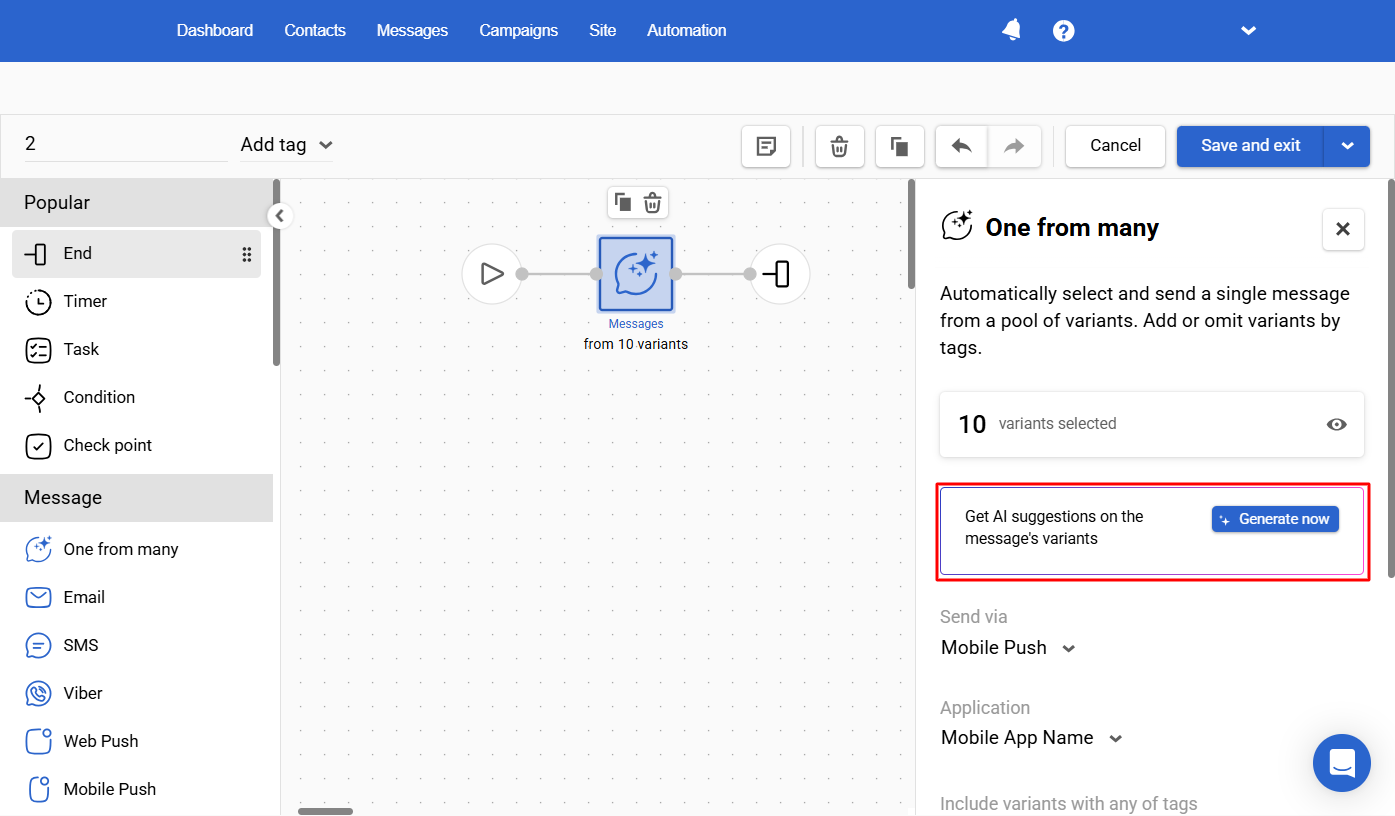This screenshot has height=816, width=1395.
Task: Open the notifications bell
Action: click(1012, 30)
